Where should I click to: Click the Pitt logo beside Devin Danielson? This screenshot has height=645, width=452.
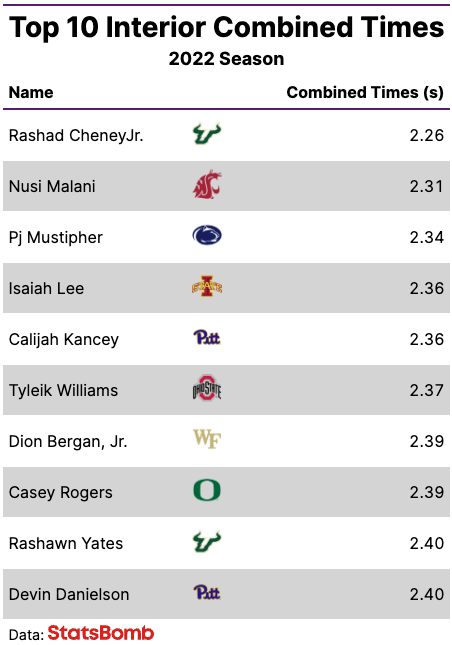coord(207,593)
